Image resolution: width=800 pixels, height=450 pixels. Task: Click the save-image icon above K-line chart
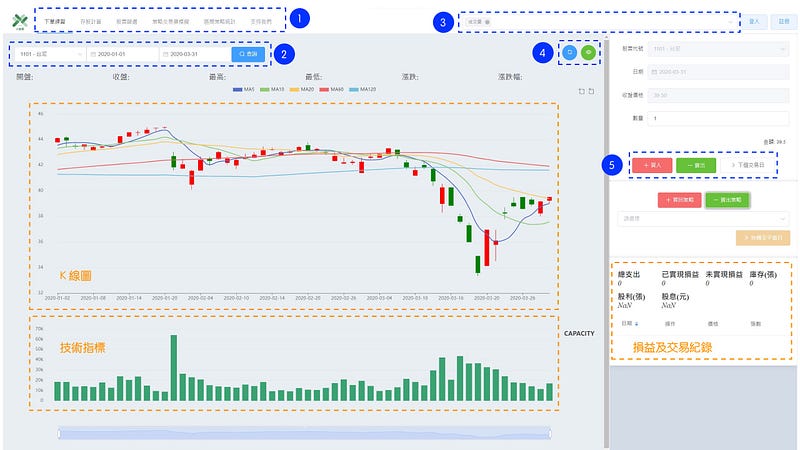coord(591,91)
